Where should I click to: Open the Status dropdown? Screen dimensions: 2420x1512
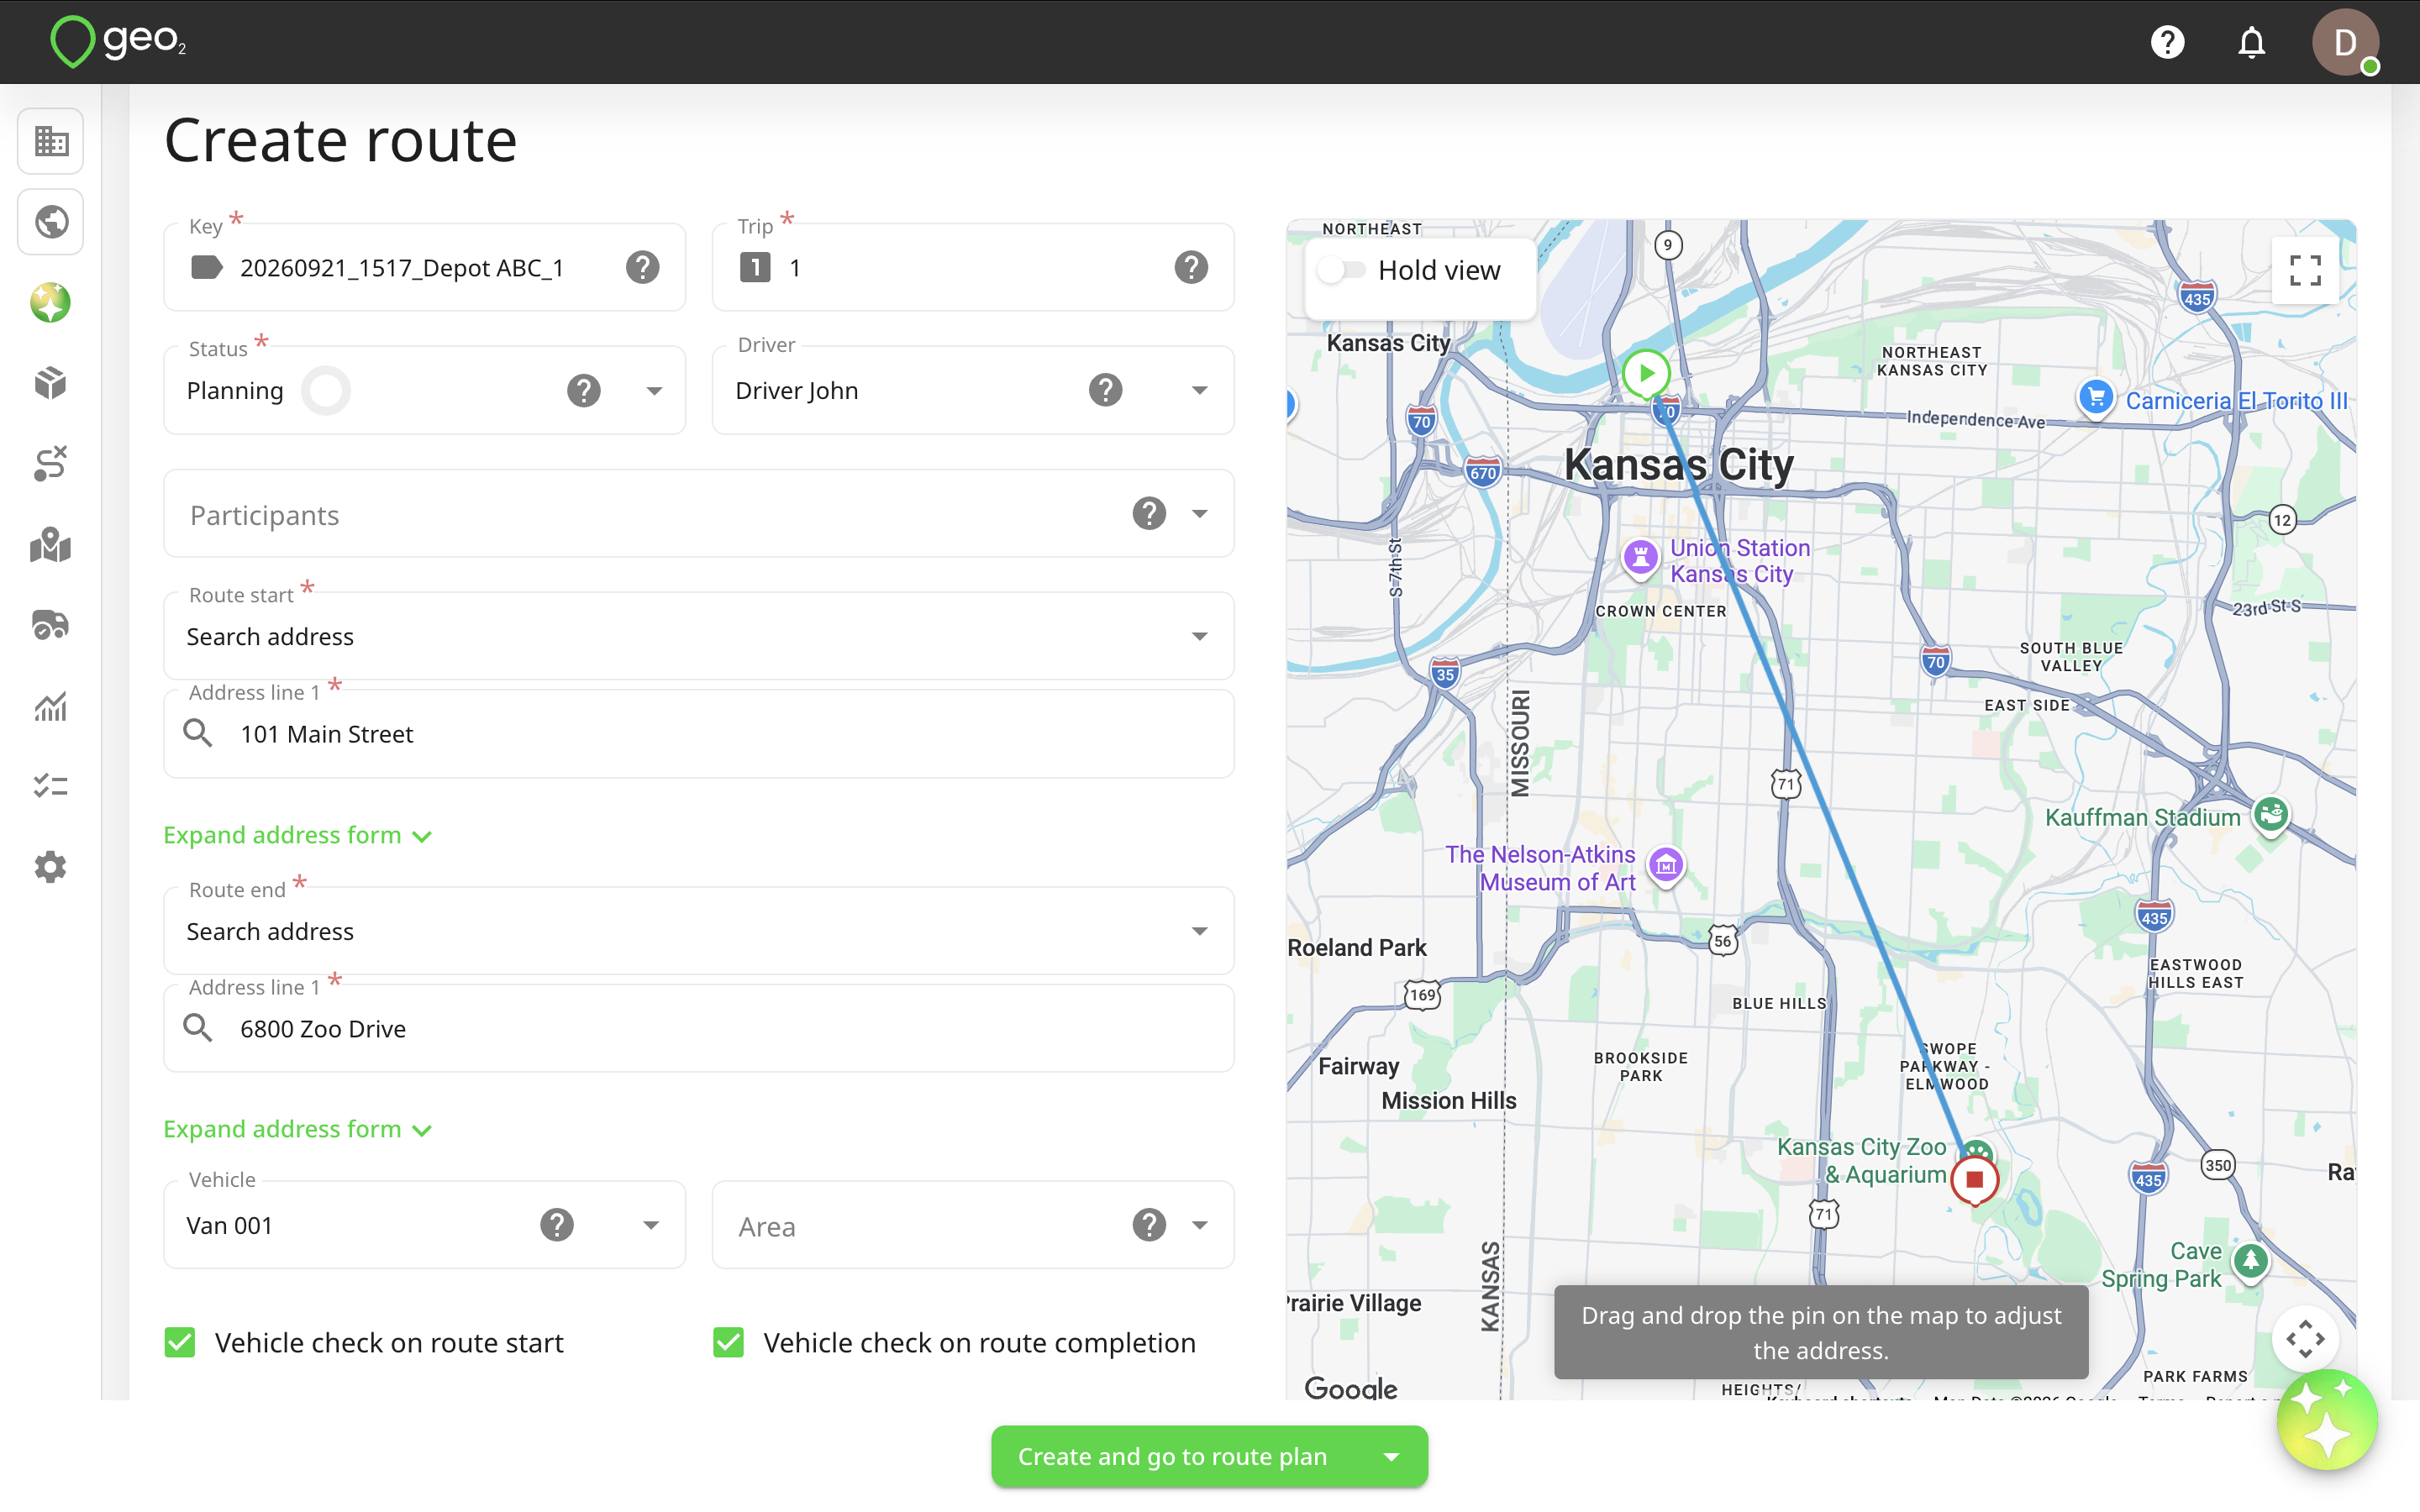pos(654,391)
